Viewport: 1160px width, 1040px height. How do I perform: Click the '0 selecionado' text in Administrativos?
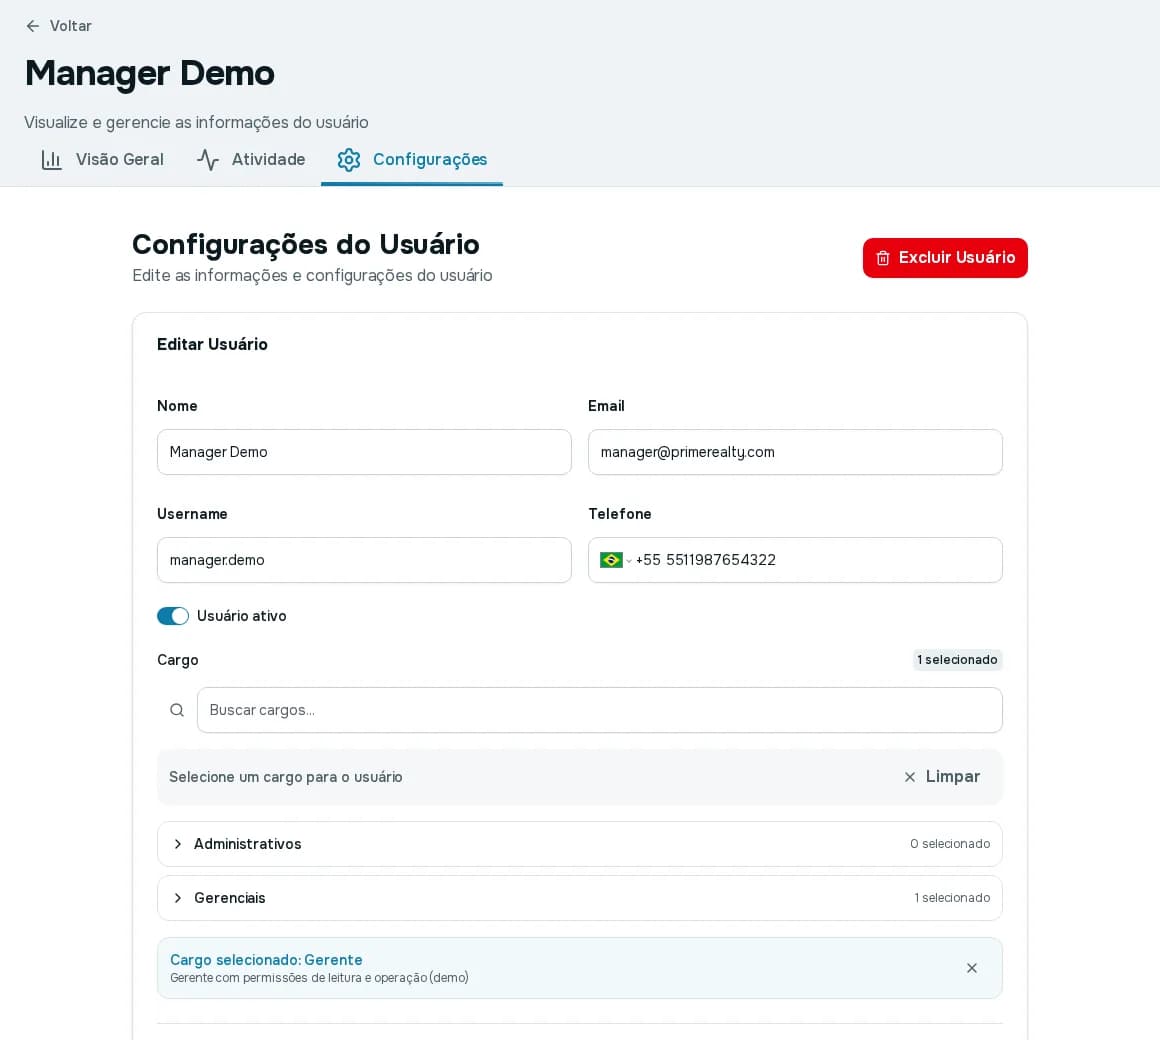pos(950,844)
